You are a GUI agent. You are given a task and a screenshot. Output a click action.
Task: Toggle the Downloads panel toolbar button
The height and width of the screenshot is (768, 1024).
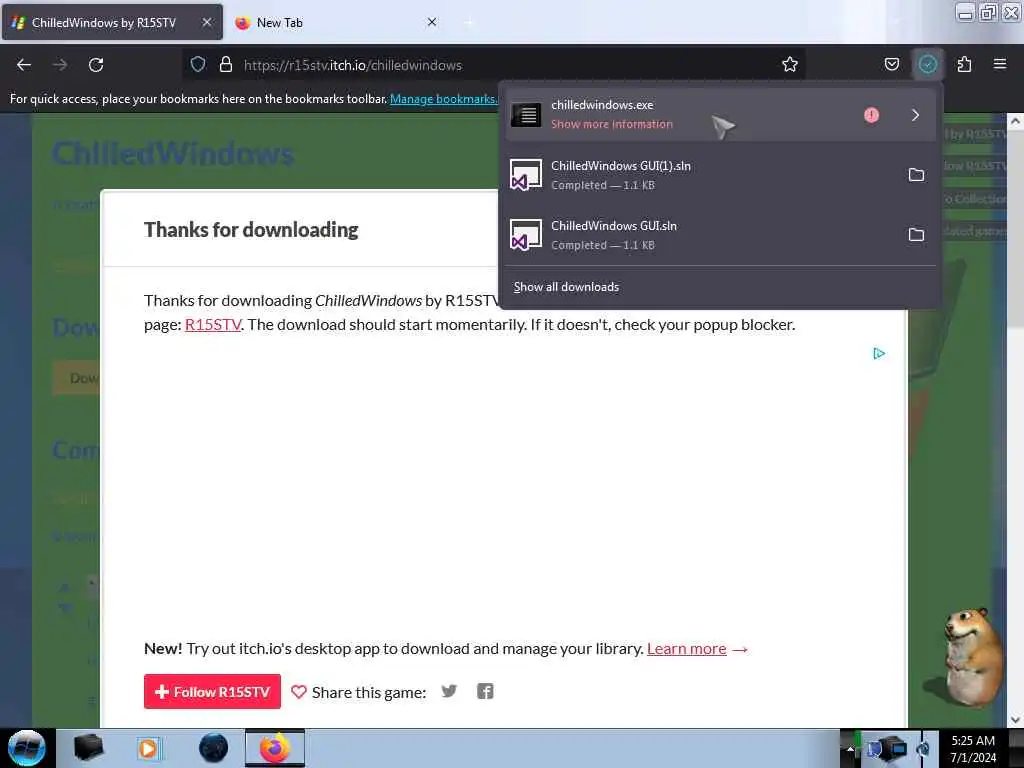tap(927, 64)
